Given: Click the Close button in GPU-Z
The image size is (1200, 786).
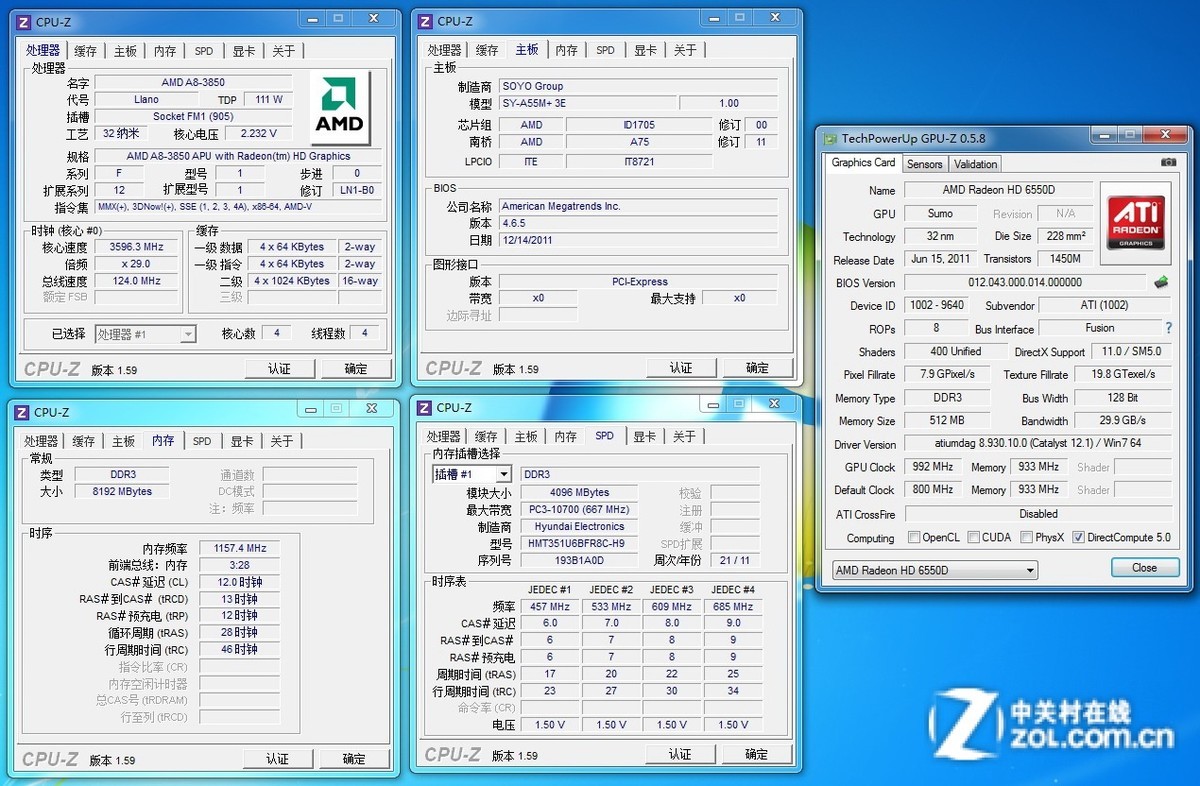Looking at the screenshot, I should click(x=1145, y=567).
